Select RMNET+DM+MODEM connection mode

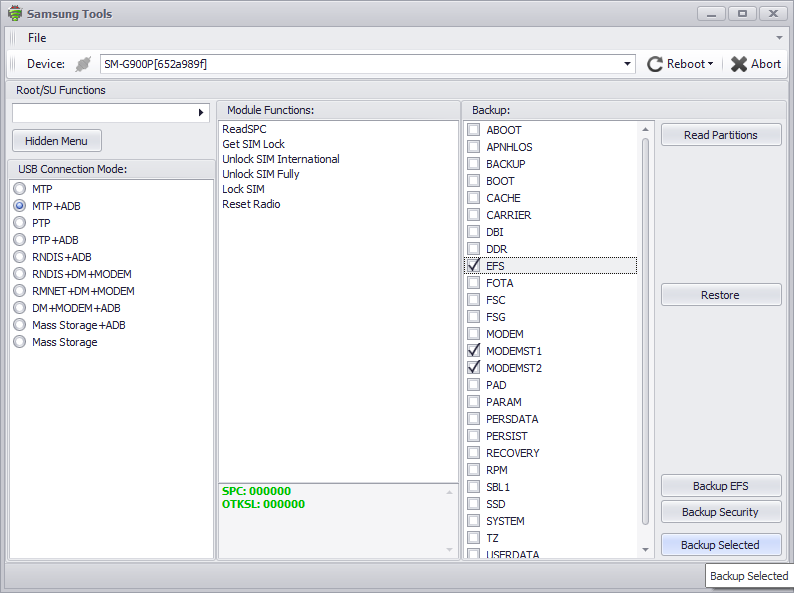coord(20,291)
